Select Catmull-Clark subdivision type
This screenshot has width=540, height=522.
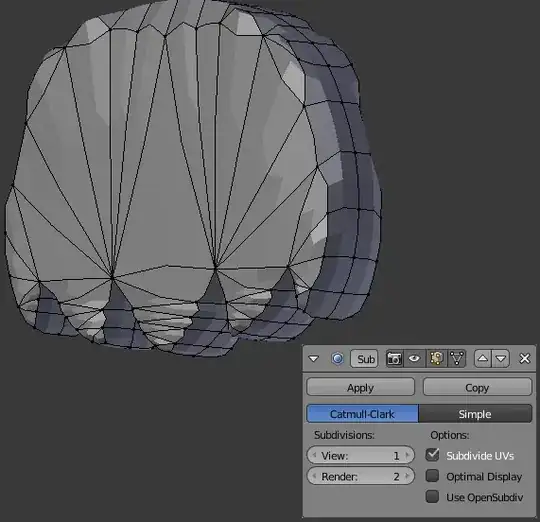point(362,414)
